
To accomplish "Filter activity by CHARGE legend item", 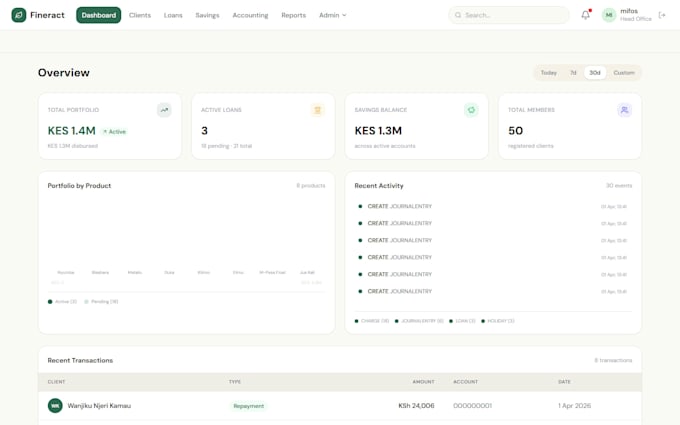I will click(x=372, y=321).
